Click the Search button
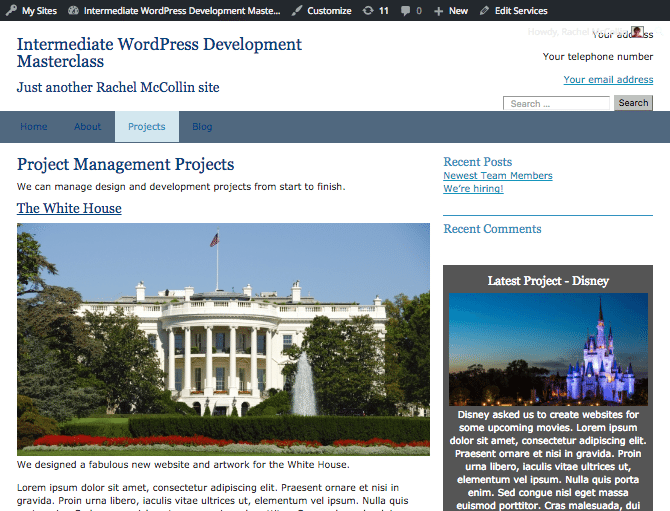 tap(633, 103)
